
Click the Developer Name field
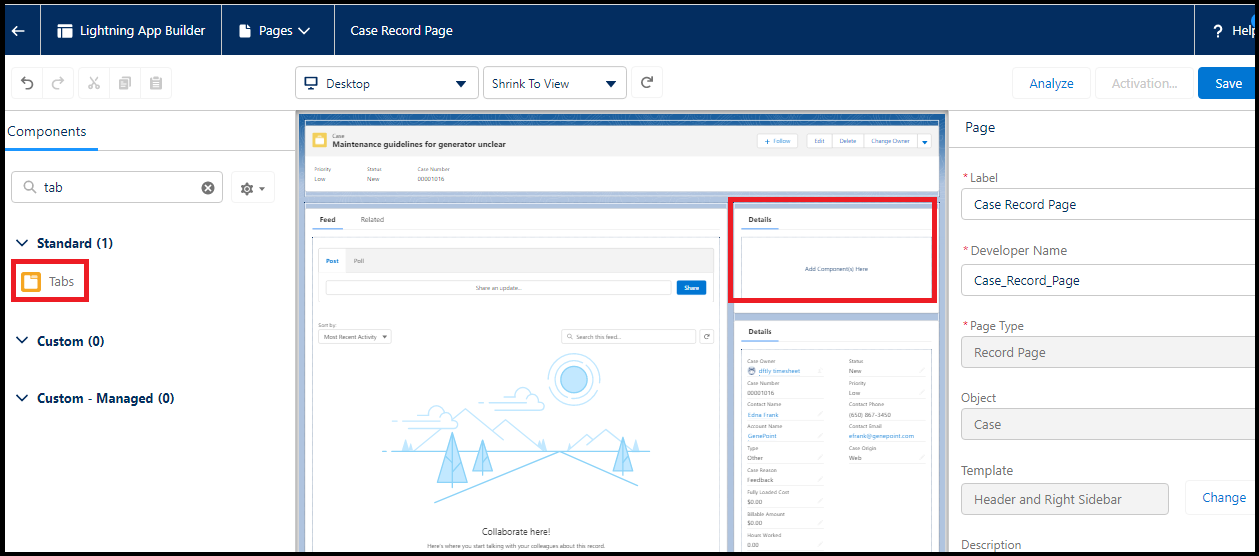pos(1109,280)
